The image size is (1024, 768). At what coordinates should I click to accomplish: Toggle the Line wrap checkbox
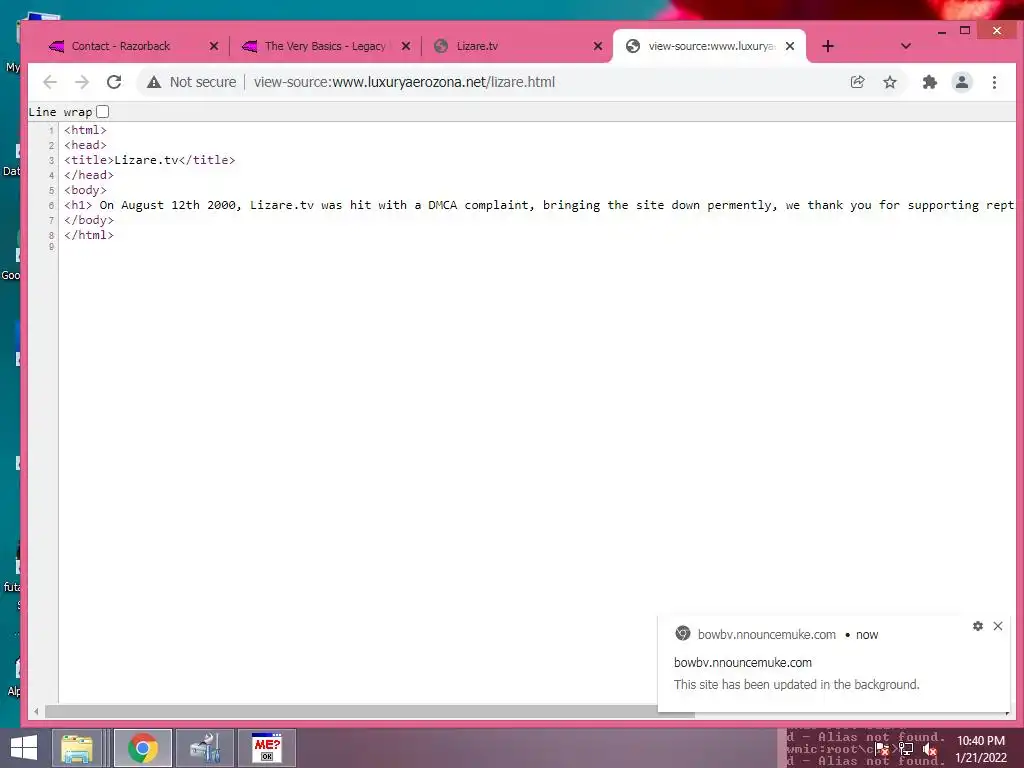pyautogui.click(x=103, y=112)
